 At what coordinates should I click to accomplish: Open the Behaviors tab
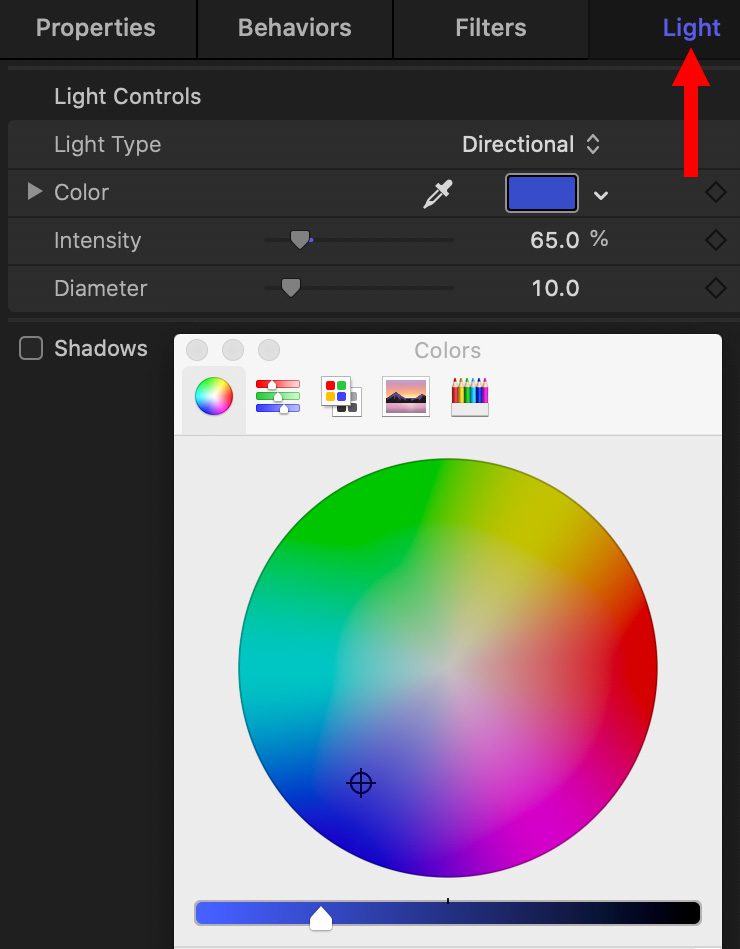click(295, 28)
